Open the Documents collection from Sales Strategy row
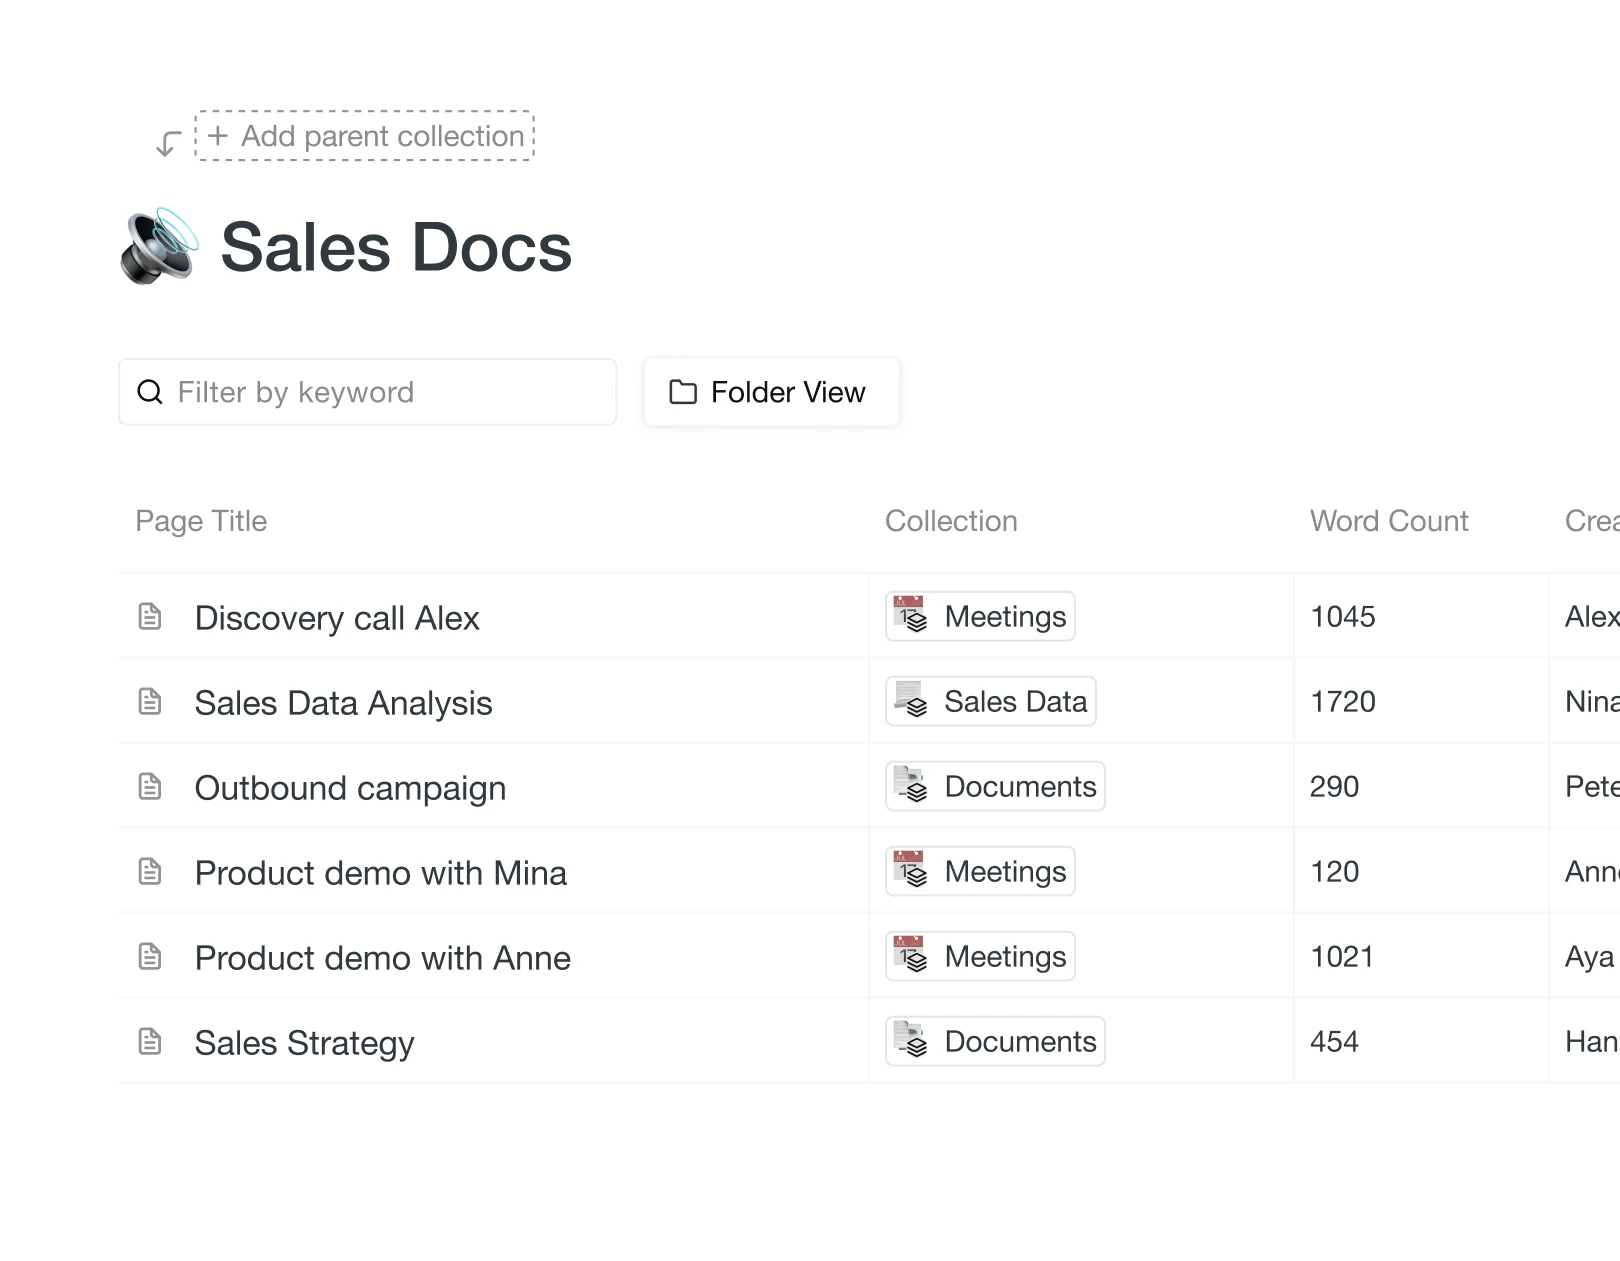This screenshot has height=1261, width=1620. pos(994,1041)
